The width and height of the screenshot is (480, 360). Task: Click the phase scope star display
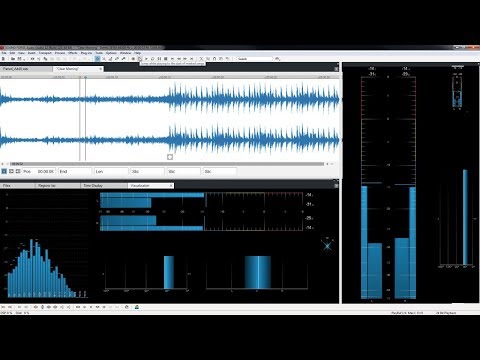pyautogui.click(x=327, y=246)
